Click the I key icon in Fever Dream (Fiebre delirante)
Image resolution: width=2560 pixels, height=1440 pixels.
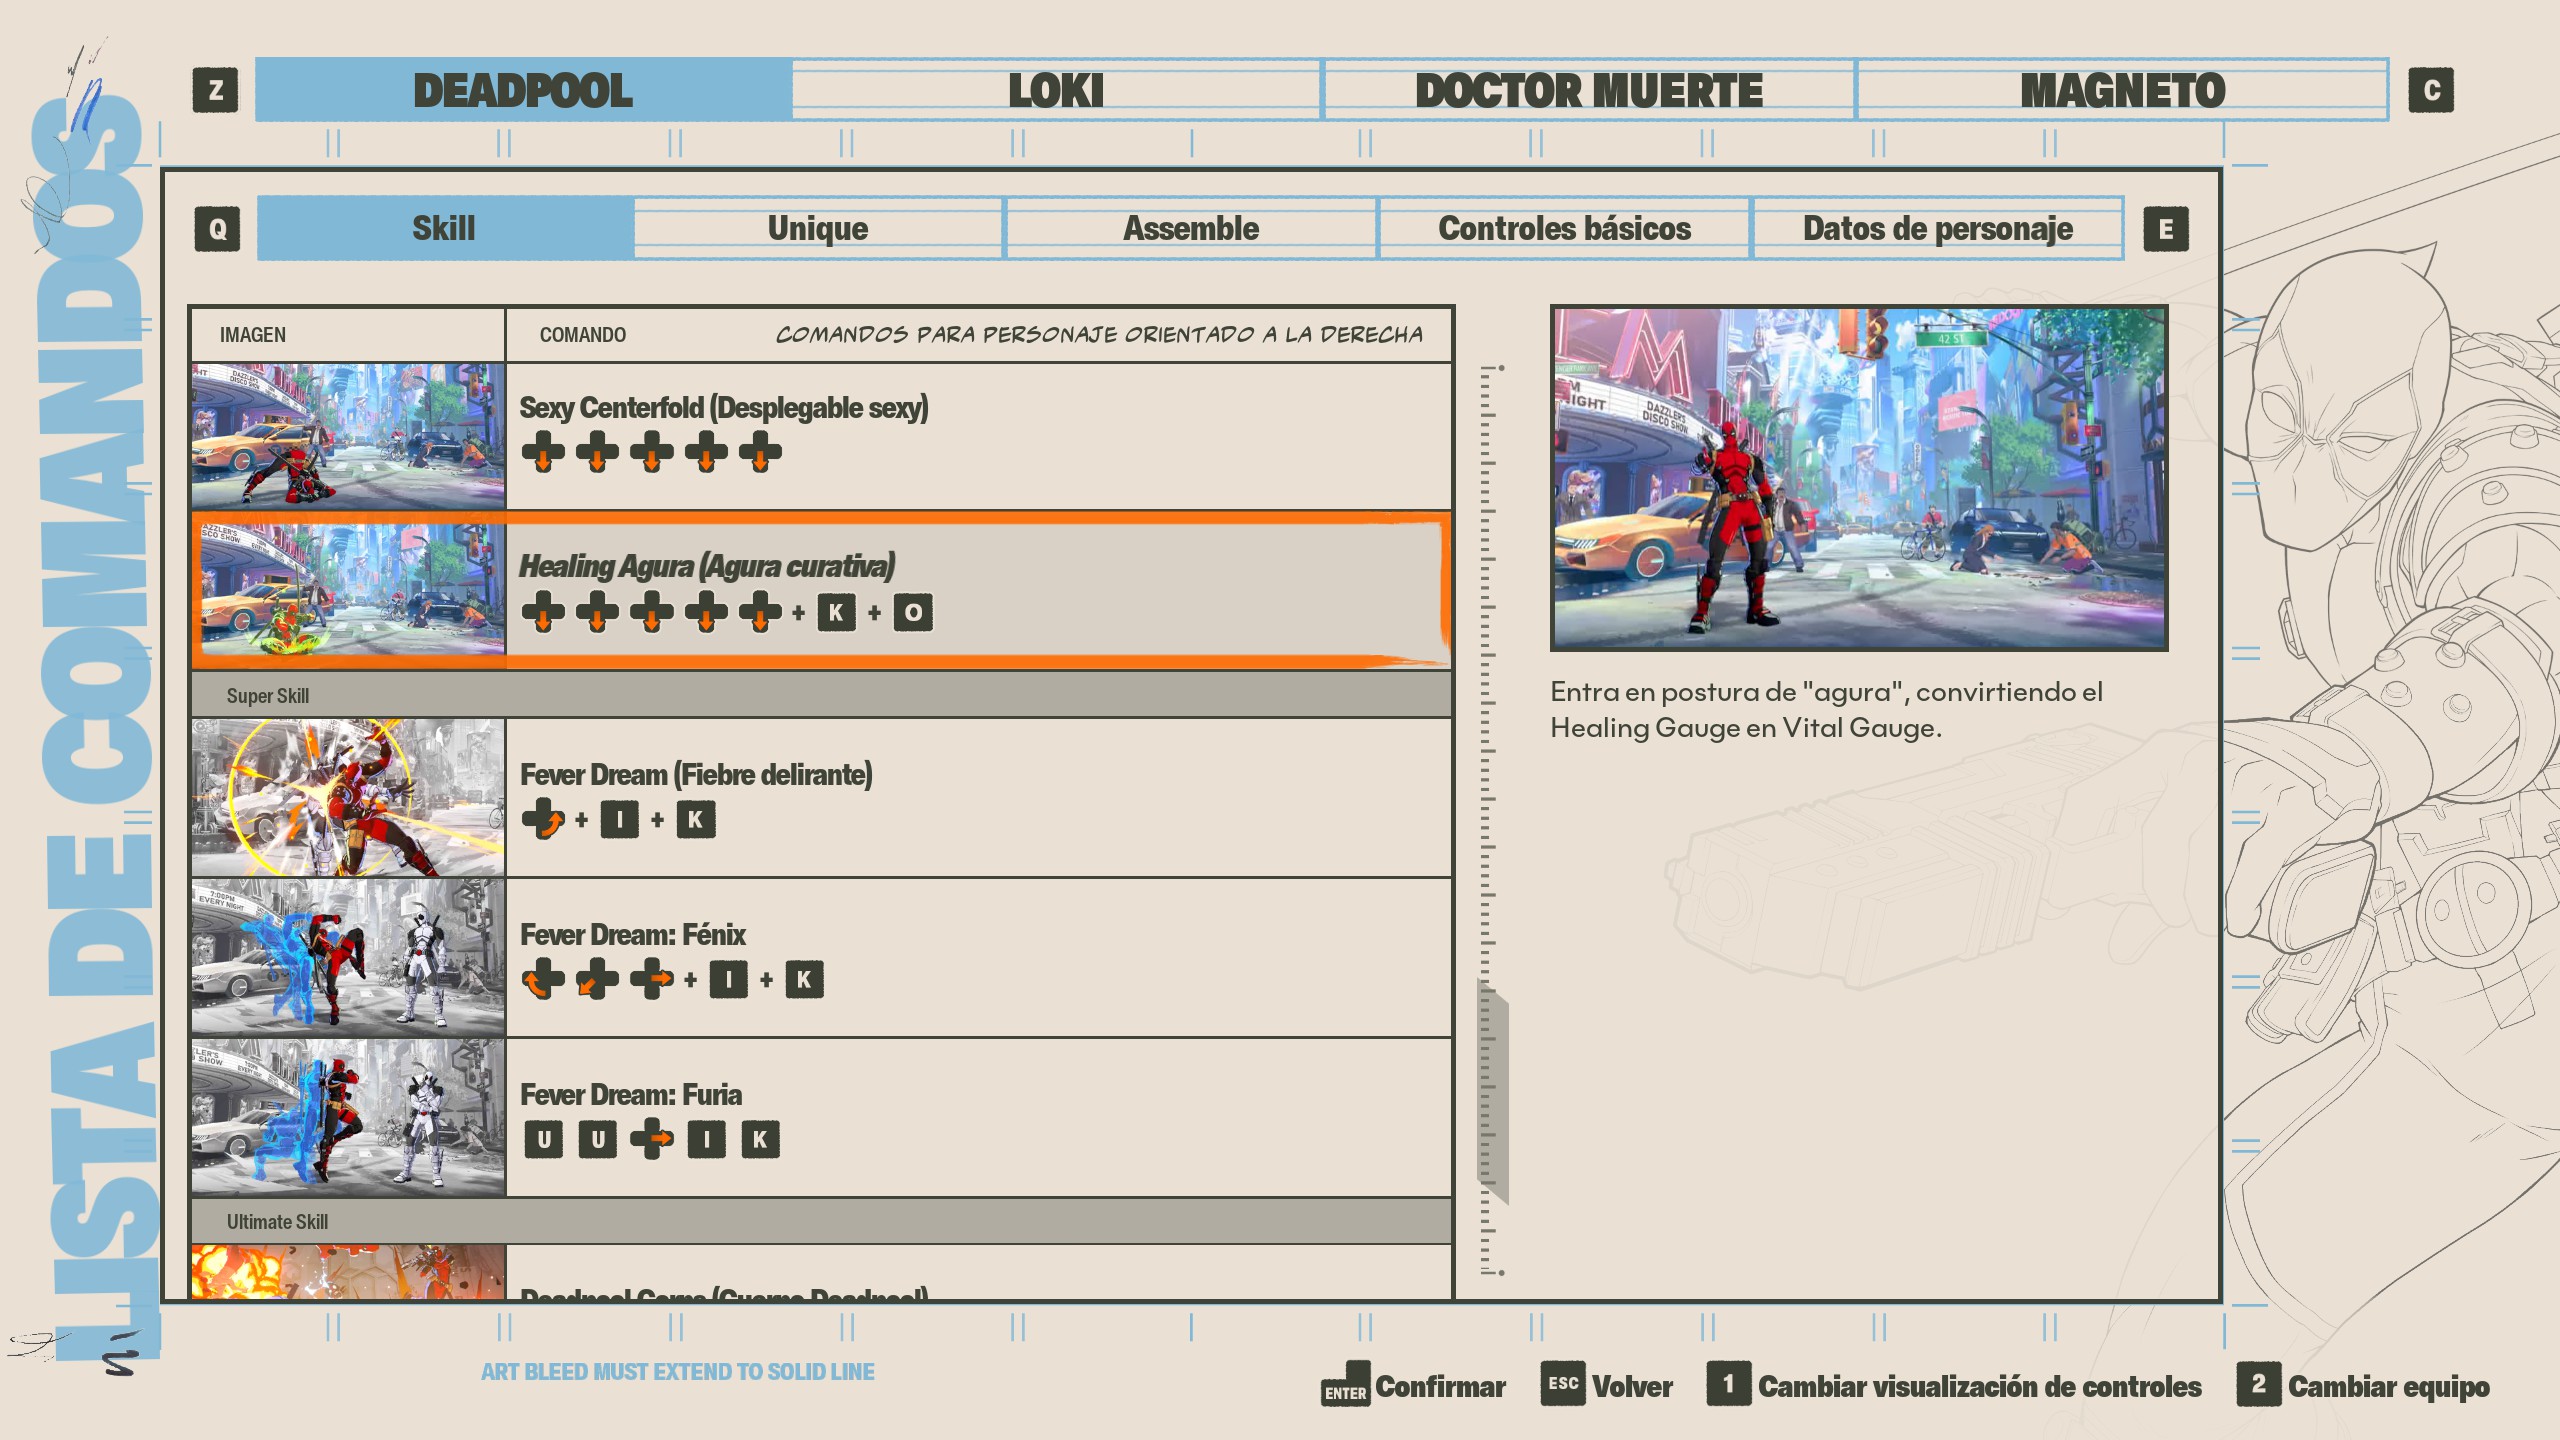[x=620, y=820]
